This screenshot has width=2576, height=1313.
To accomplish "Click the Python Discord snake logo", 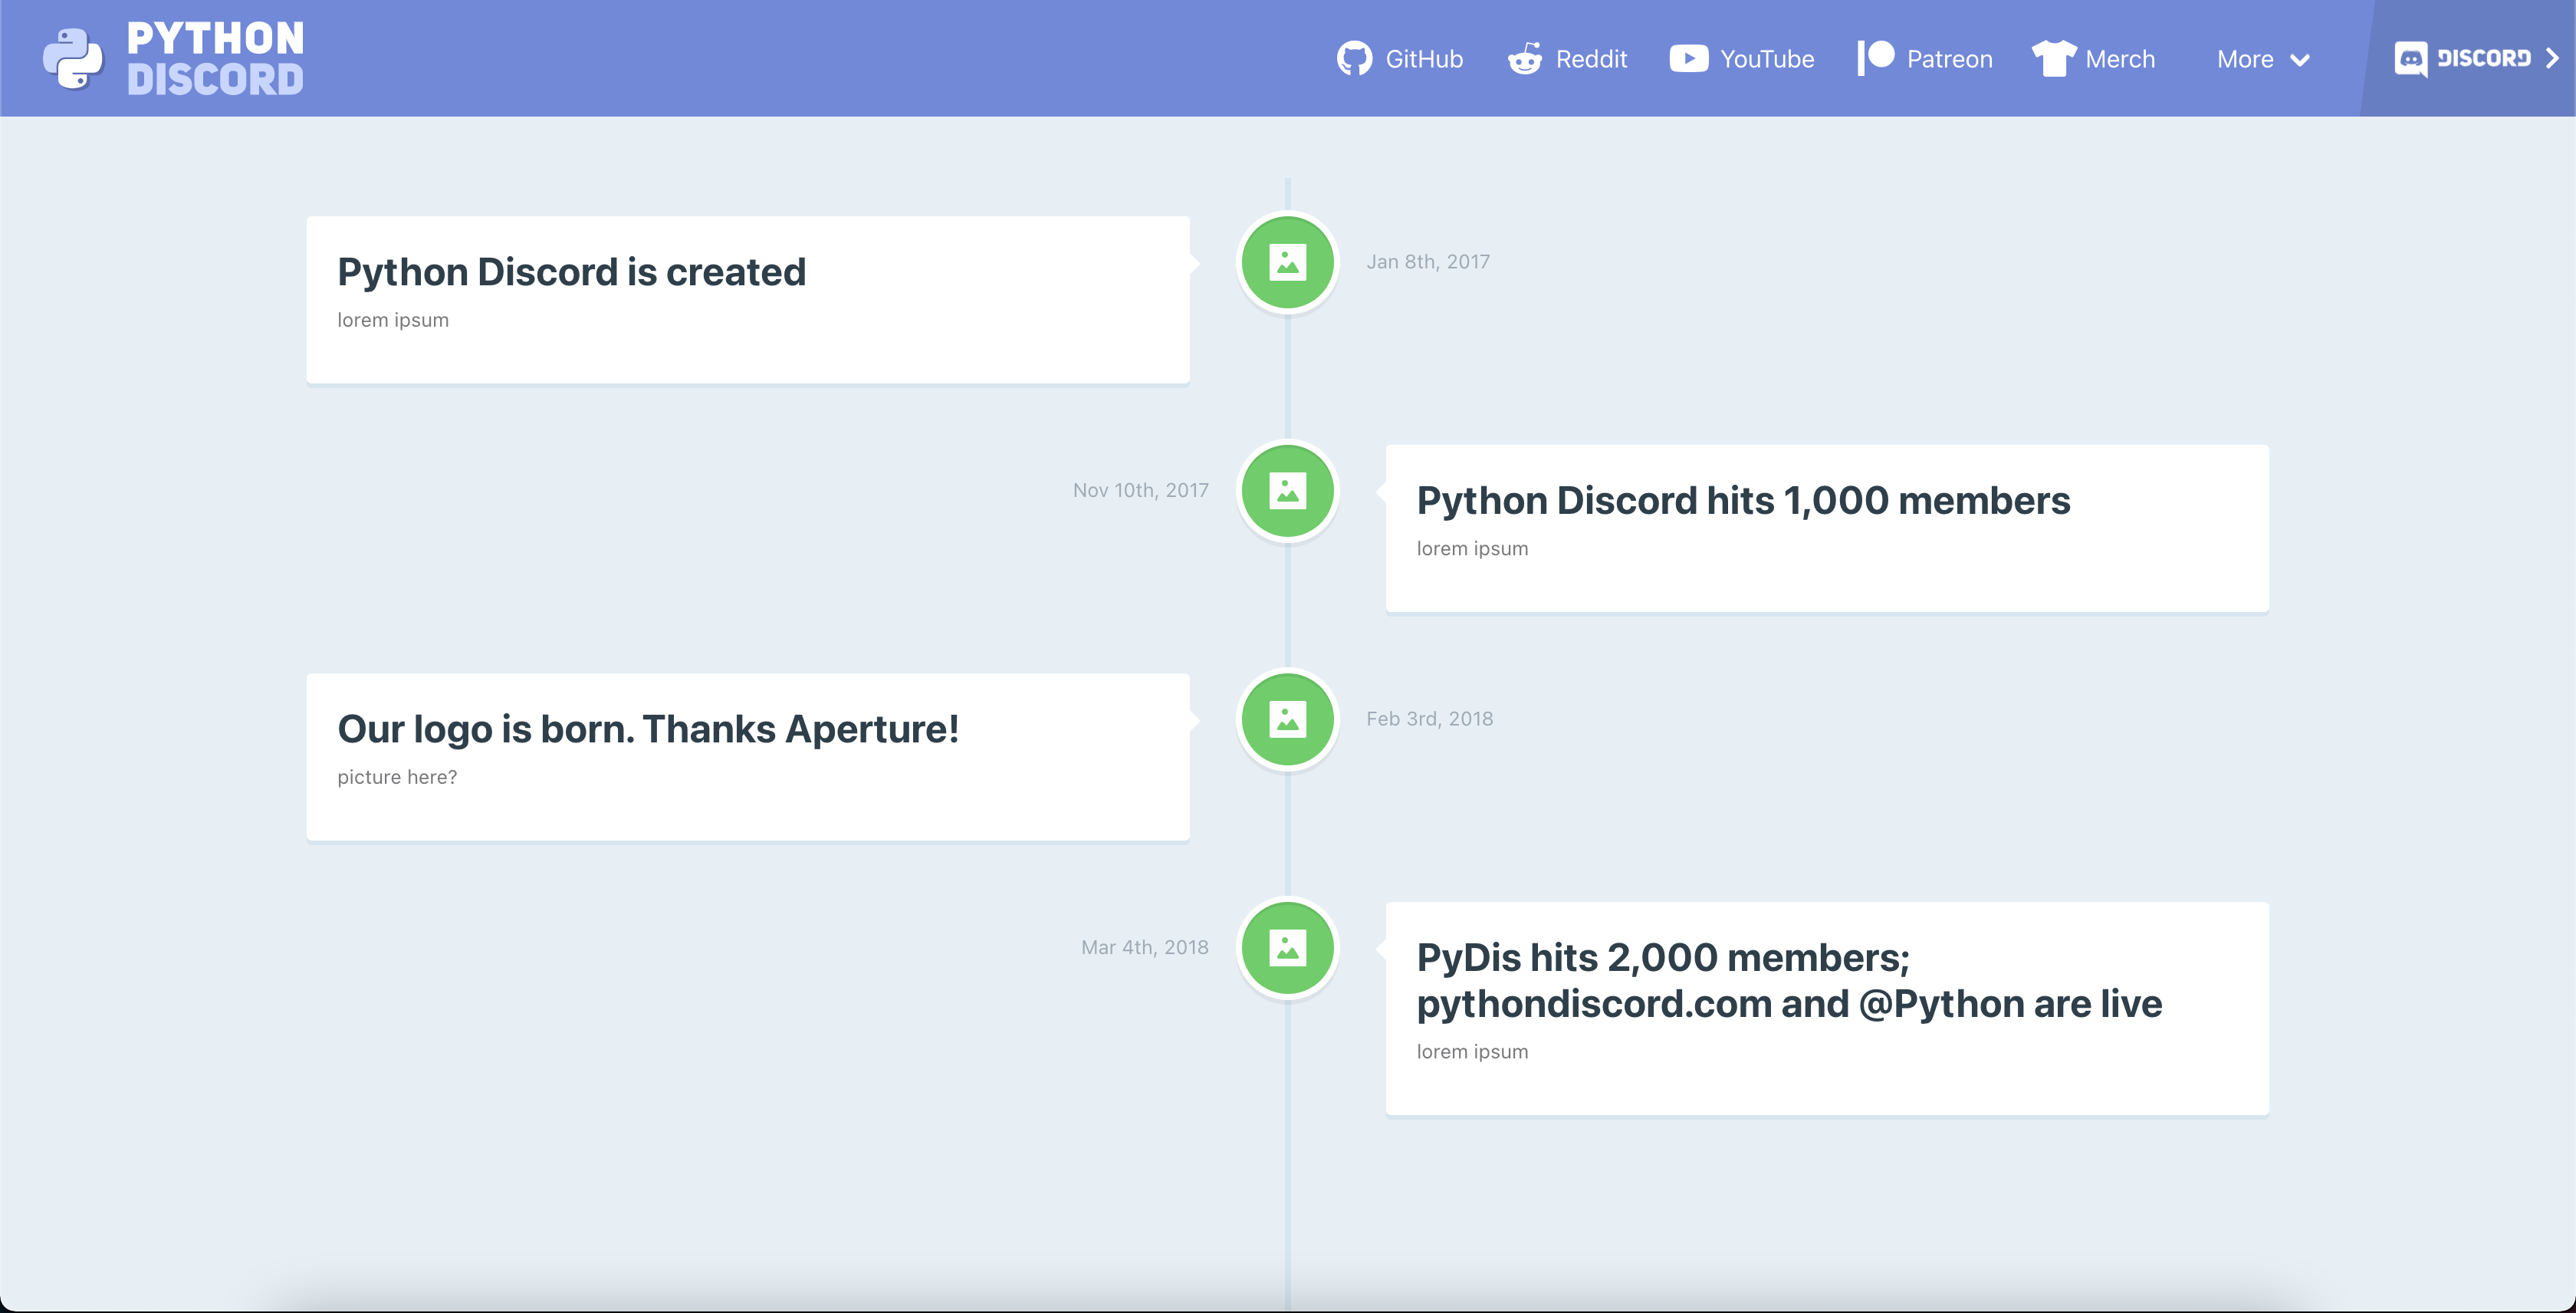I will [x=73, y=58].
